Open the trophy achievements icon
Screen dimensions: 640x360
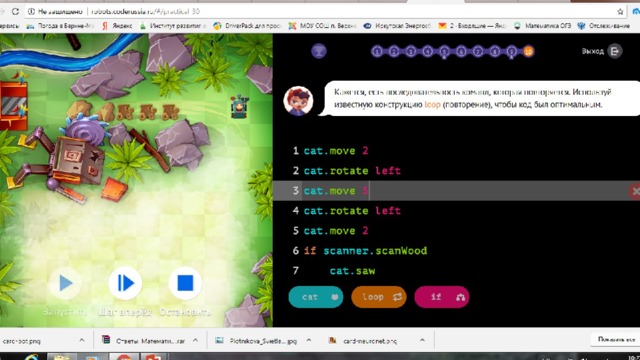pyautogui.click(x=319, y=51)
